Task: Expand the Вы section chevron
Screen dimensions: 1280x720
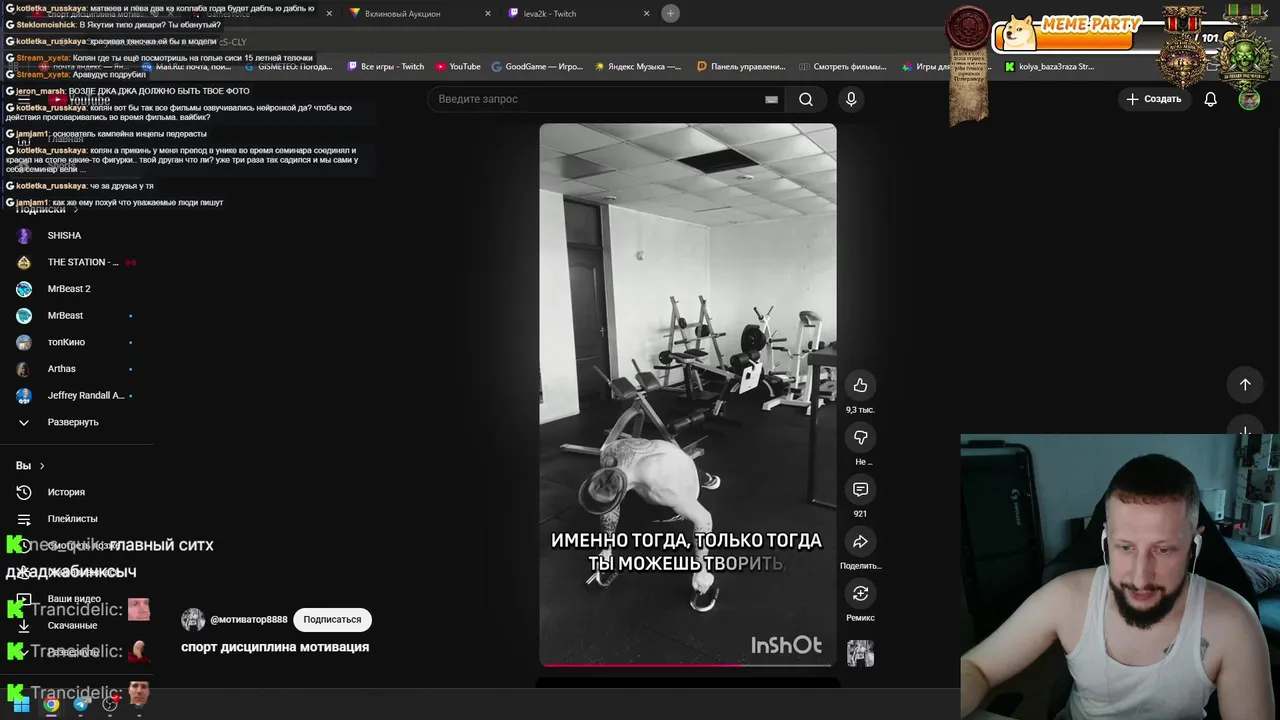Action: (x=42, y=466)
